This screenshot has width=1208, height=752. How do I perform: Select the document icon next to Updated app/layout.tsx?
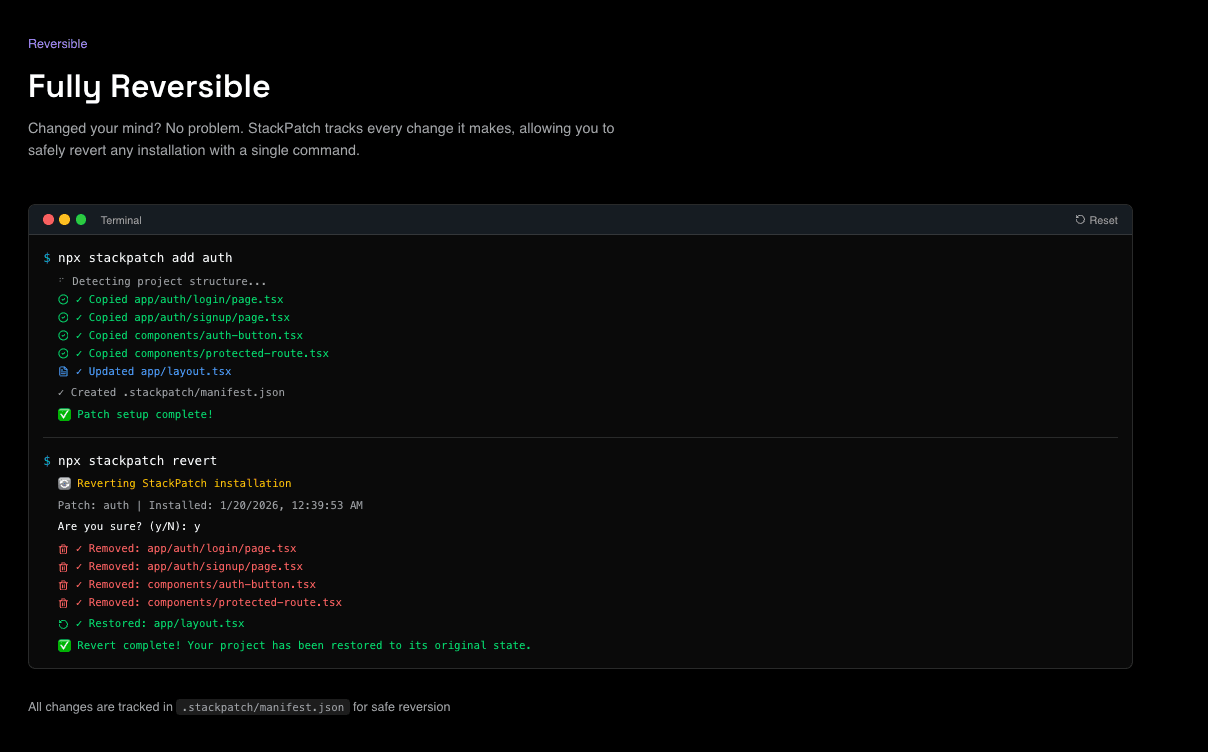[63, 371]
